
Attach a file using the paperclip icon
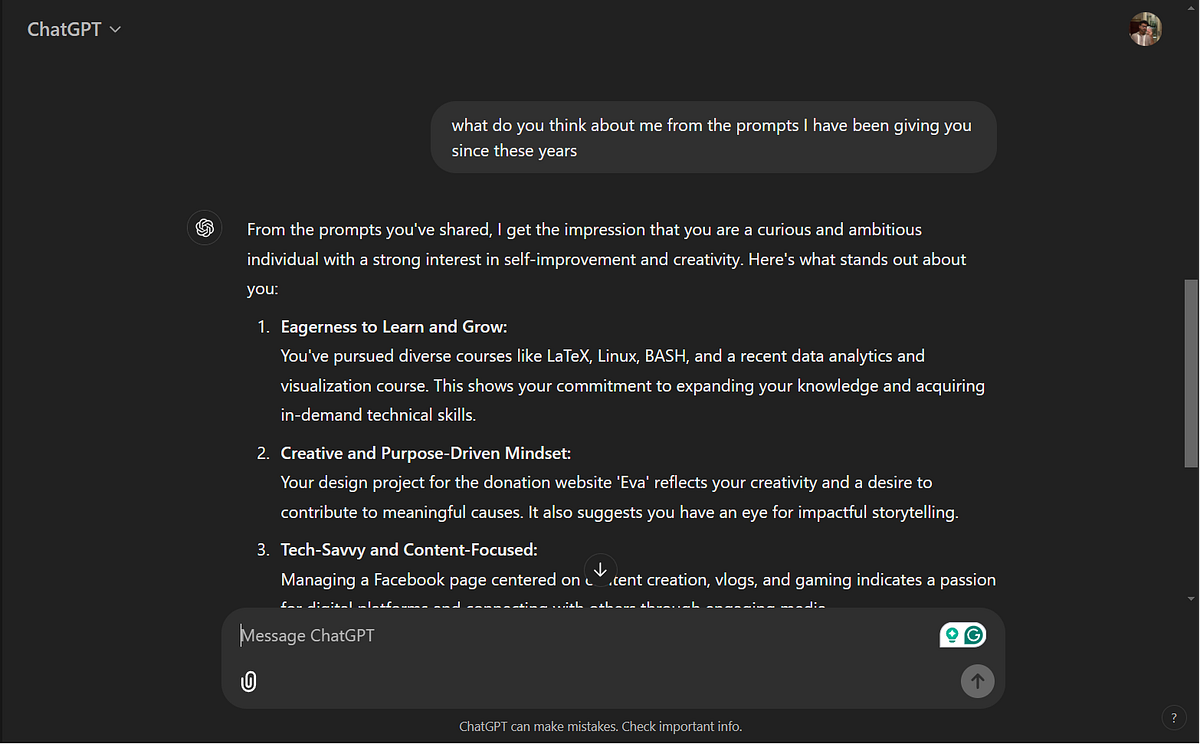pyautogui.click(x=249, y=681)
